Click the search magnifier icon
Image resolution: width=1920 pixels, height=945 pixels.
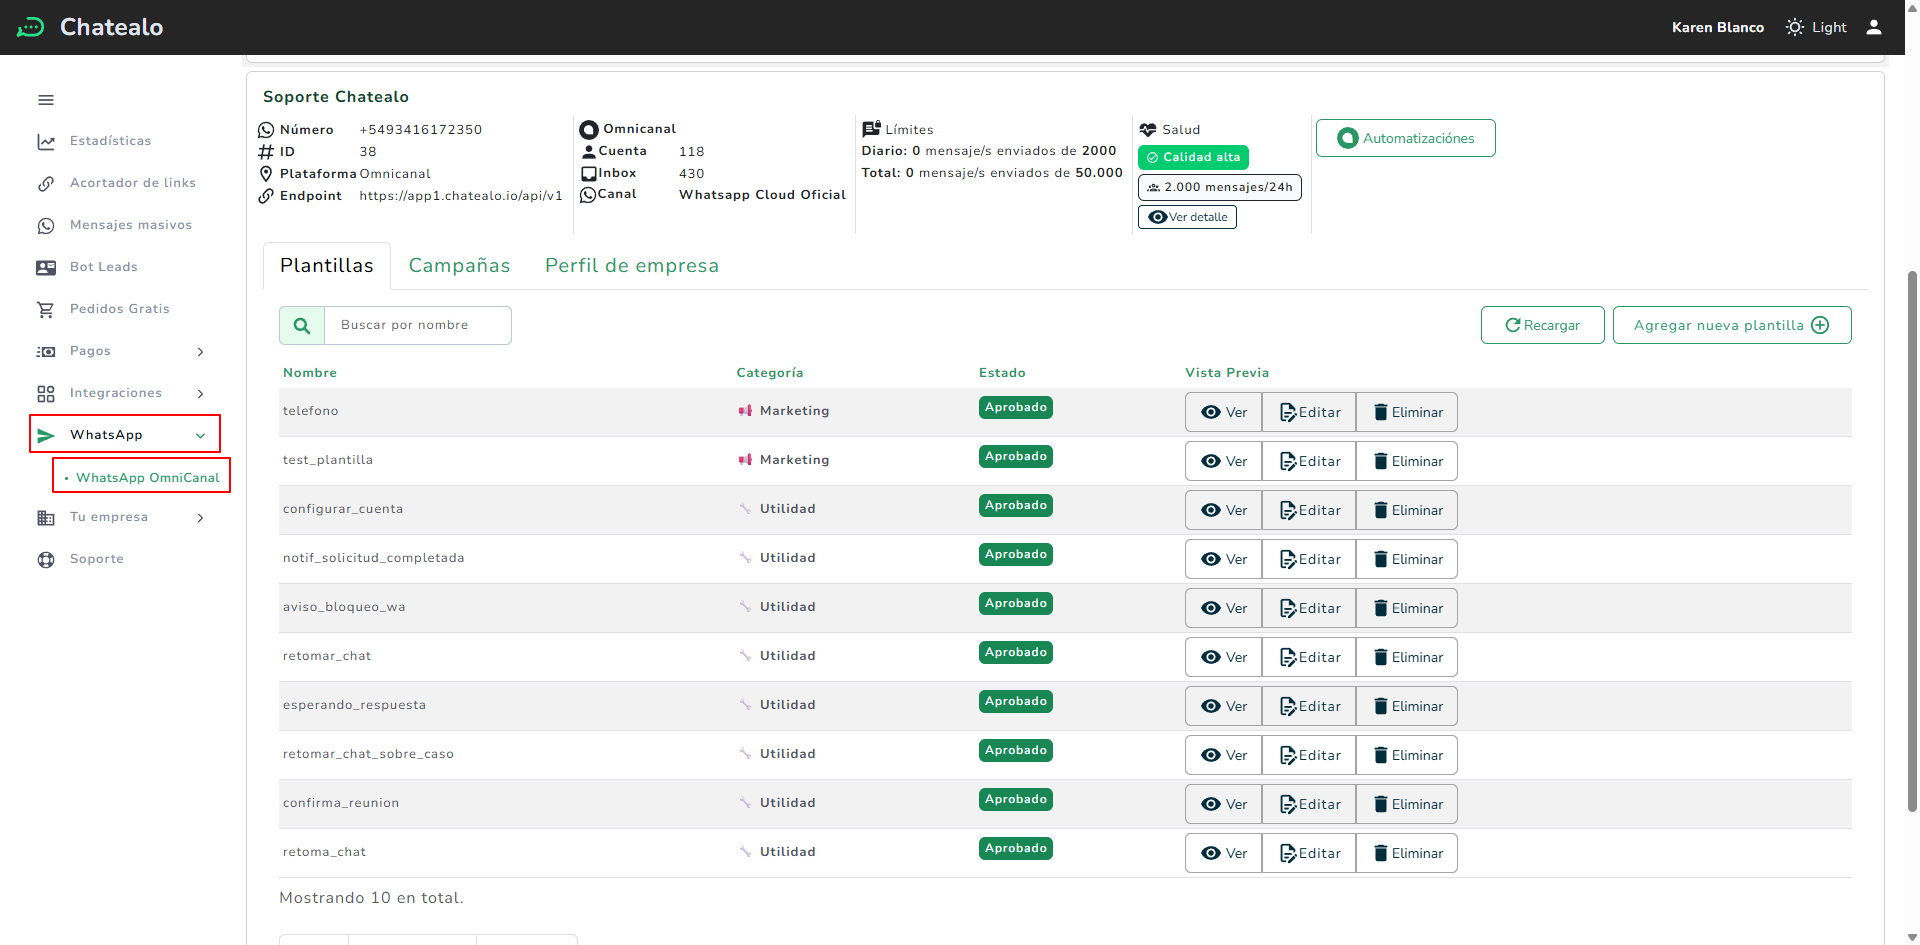coord(302,326)
